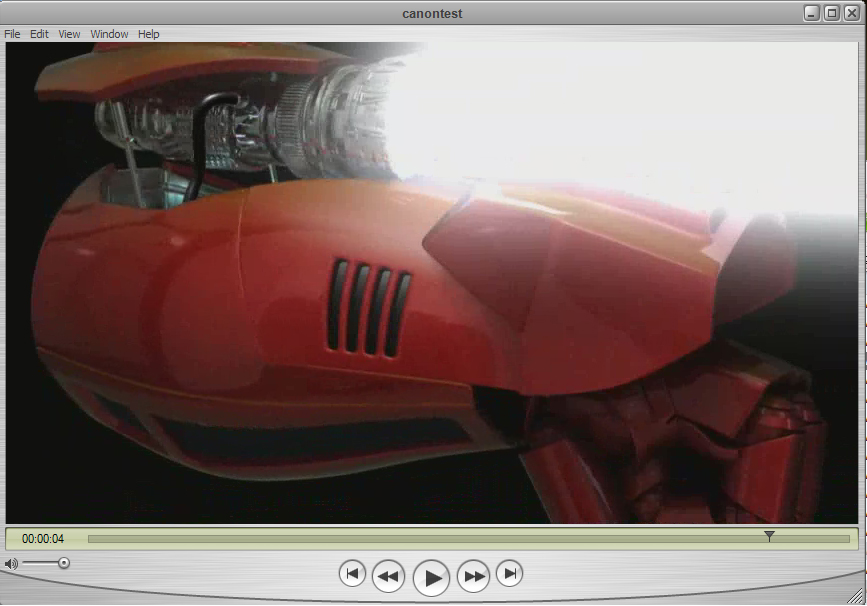This screenshot has height=606, width=867.
Task: Click the volume slider knob
Action: click(64, 563)
